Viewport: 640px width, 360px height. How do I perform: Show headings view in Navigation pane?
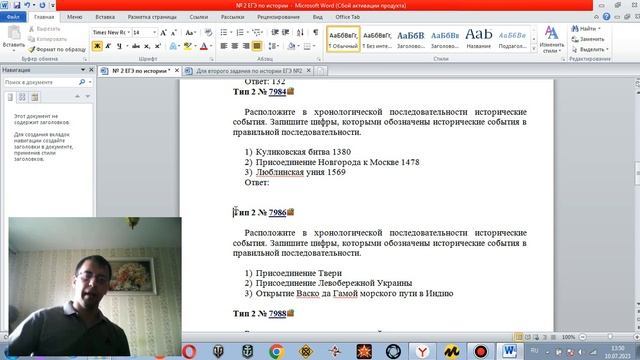[10, 97]
